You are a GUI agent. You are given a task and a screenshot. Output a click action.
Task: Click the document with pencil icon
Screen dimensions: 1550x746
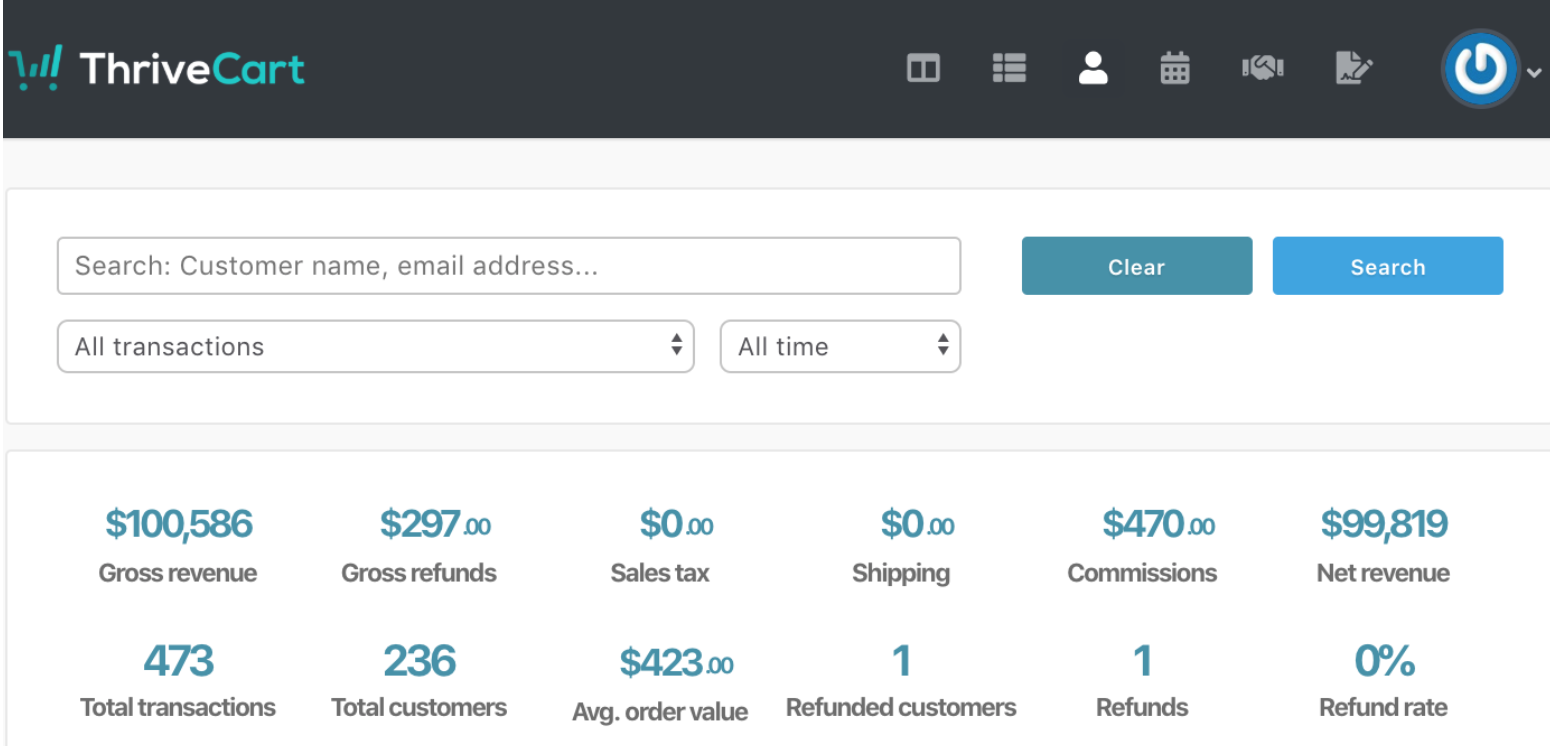1353,69
